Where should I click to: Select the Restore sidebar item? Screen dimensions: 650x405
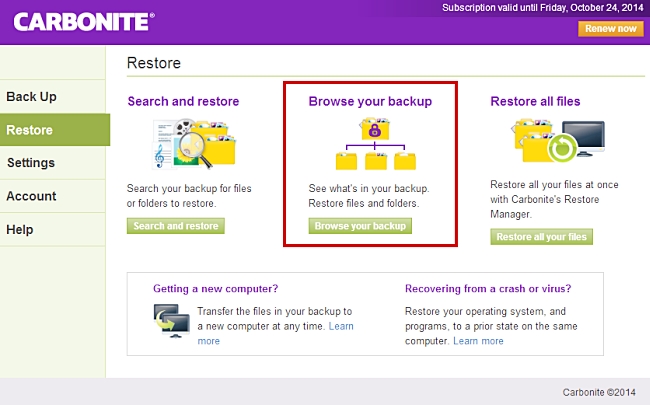[x=55, y=130]
